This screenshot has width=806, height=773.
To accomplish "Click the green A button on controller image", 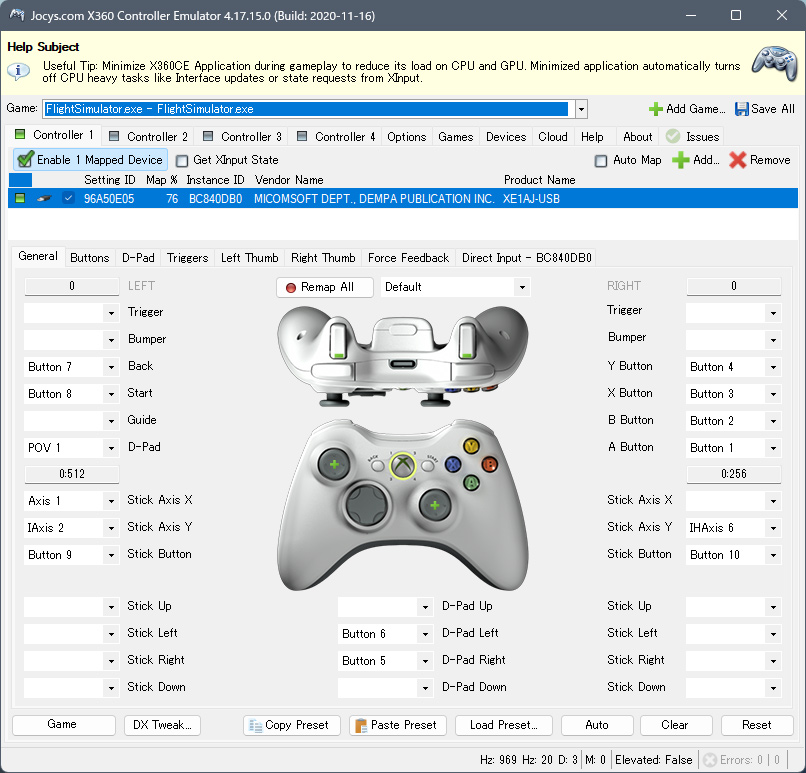I will coord(471,483).
